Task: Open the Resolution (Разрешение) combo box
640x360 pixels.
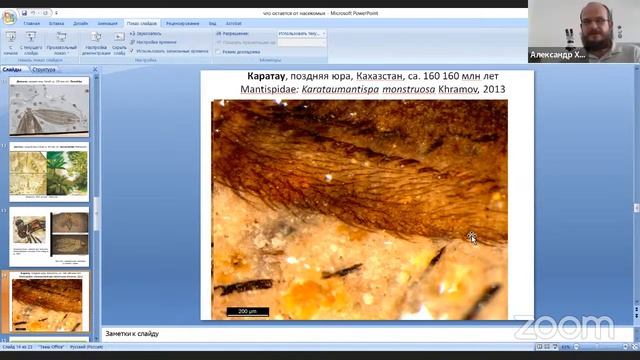Action: point(302,33)
